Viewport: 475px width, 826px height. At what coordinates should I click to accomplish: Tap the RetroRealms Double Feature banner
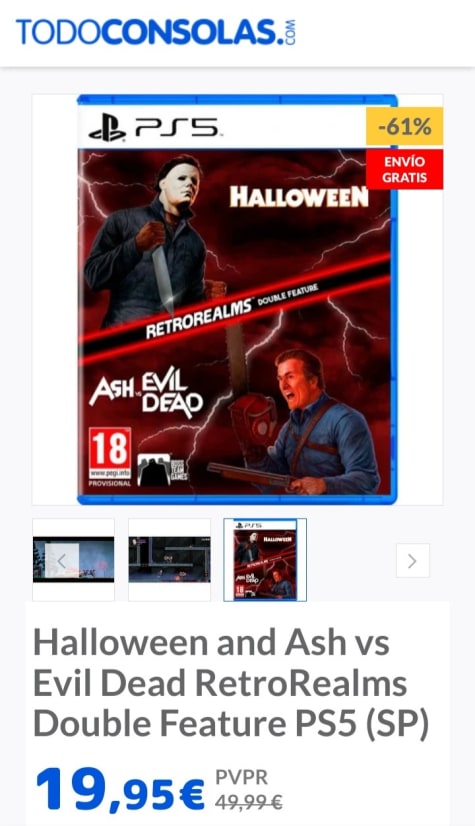(x=232, y=310)
